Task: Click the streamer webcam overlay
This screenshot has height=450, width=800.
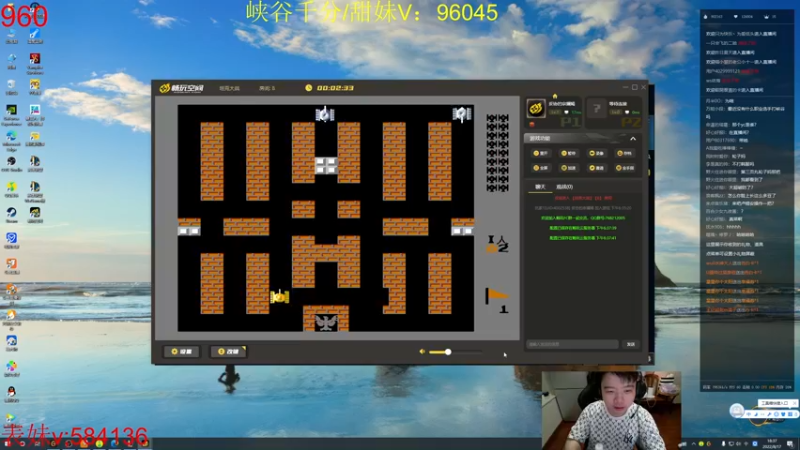Action: tap(611, 410)
